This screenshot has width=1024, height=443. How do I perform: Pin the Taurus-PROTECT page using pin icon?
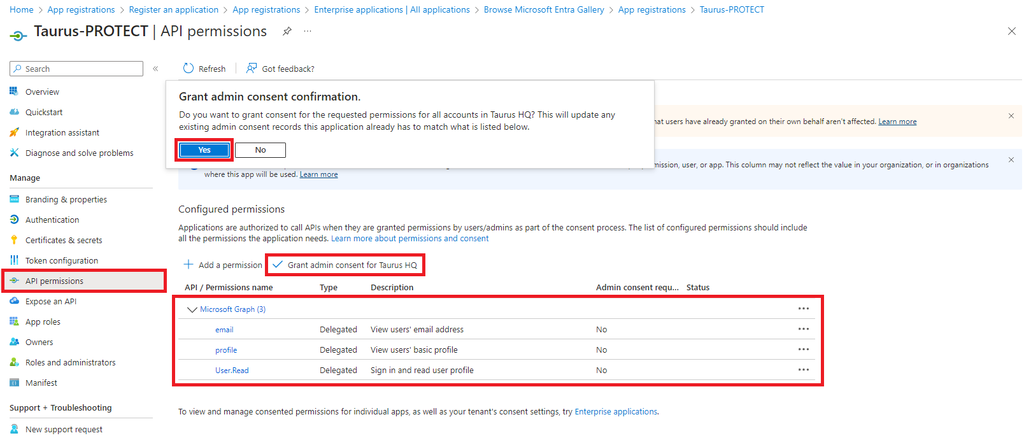[287, 31]
